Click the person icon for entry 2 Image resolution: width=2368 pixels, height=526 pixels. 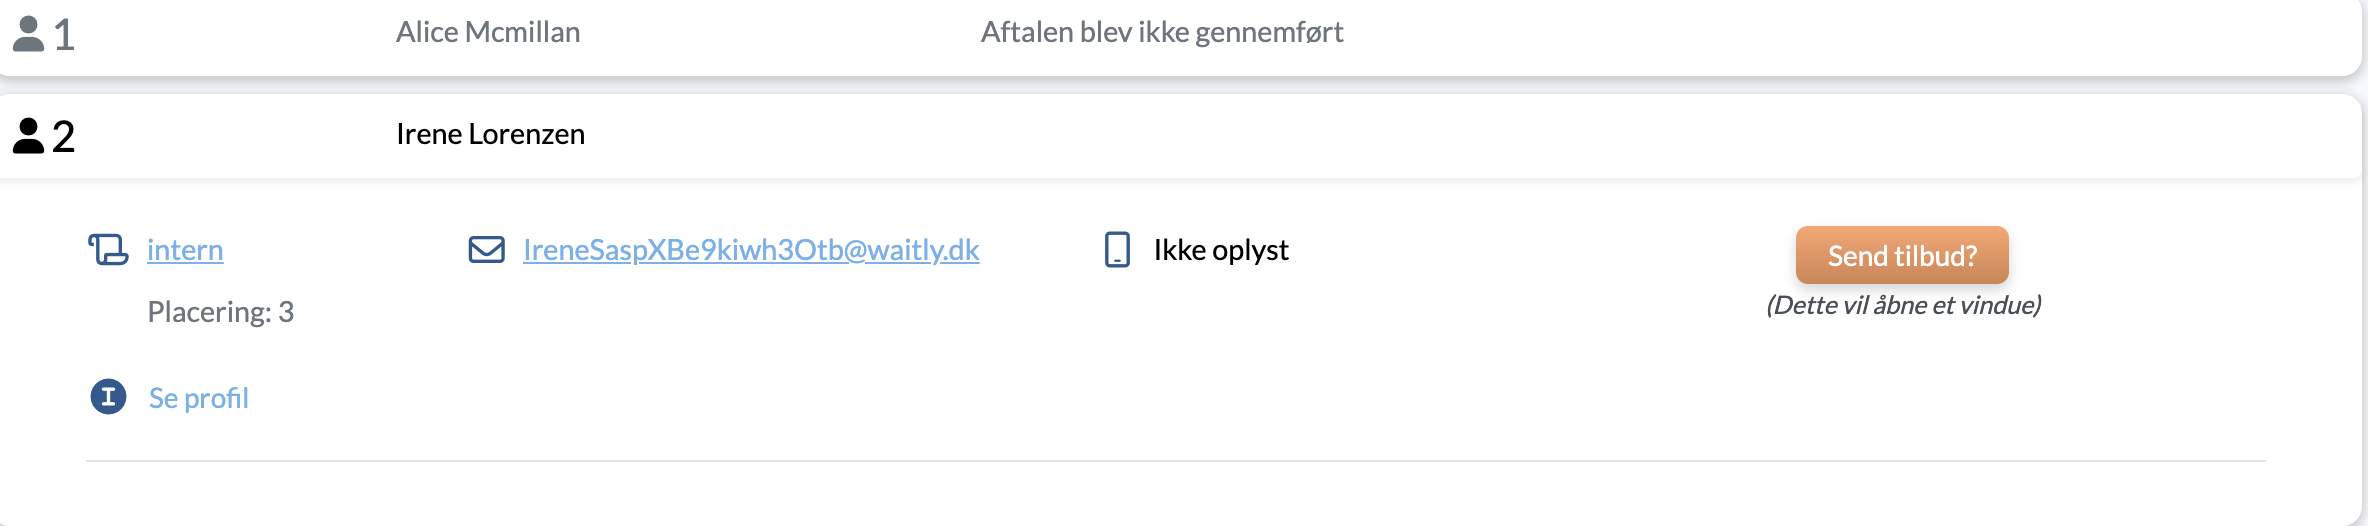(28, 136)
